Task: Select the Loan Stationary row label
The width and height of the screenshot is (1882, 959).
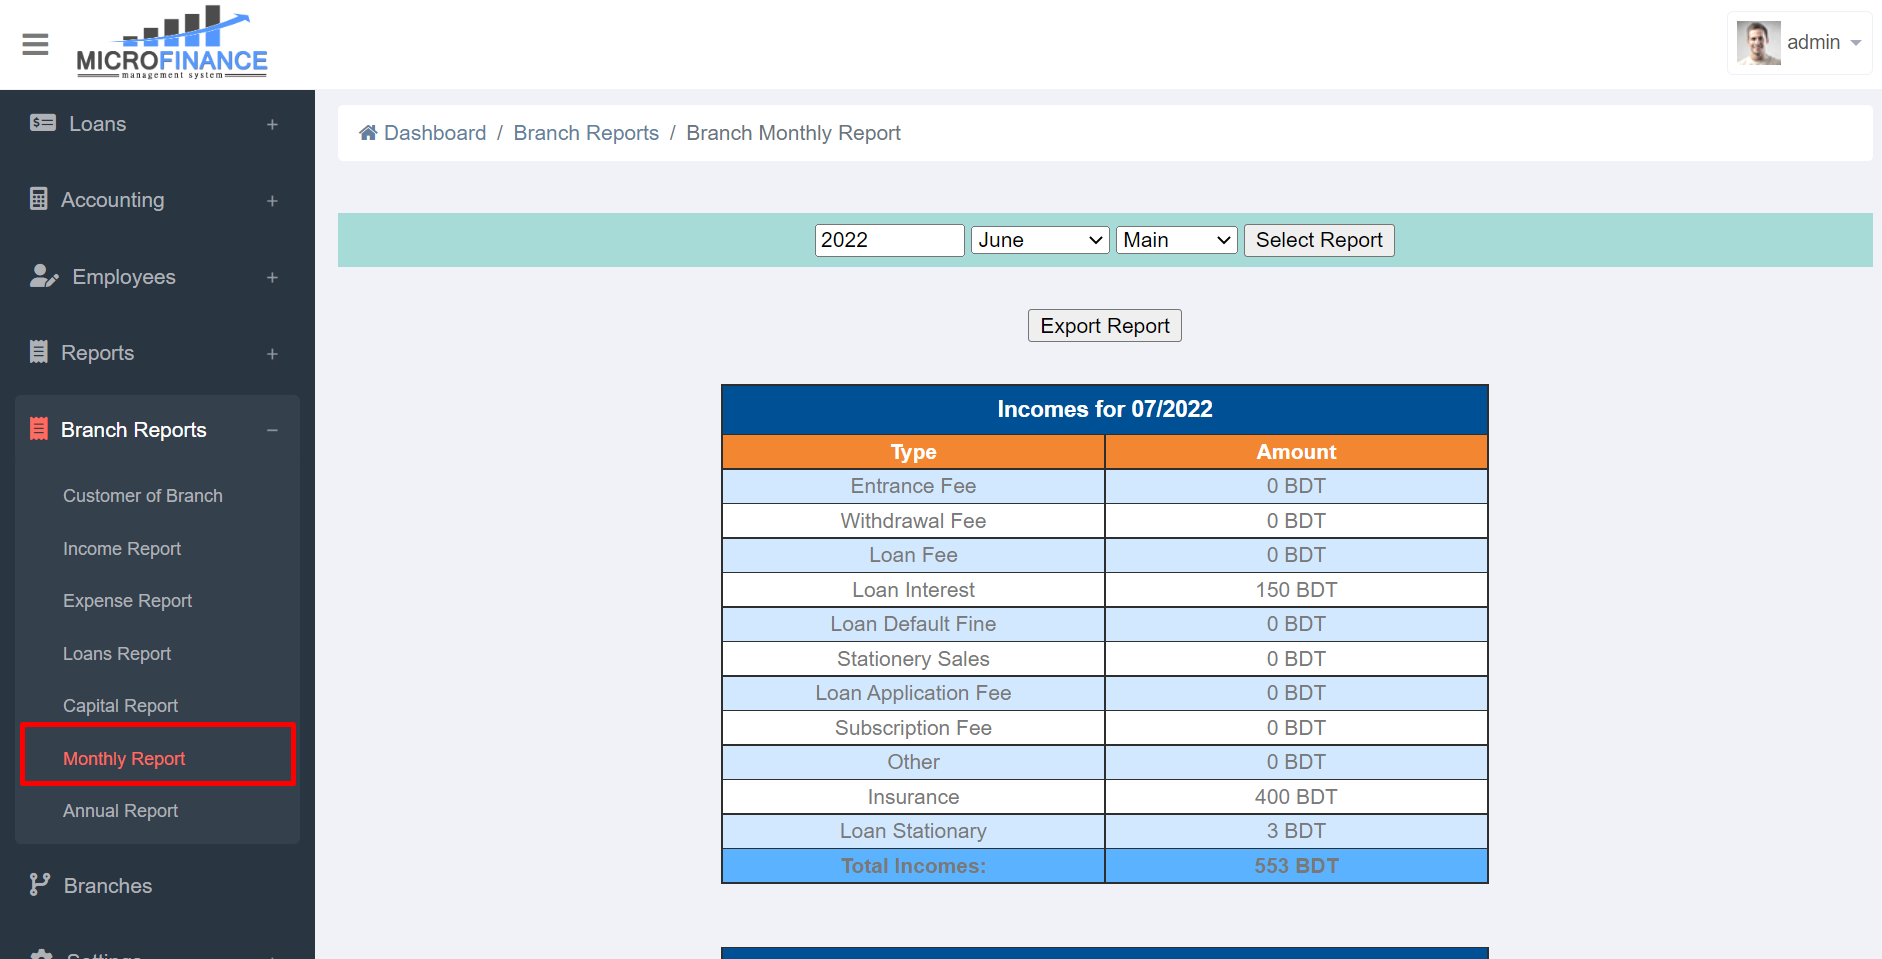Action: pyautogui.click(x=913, y=831)
